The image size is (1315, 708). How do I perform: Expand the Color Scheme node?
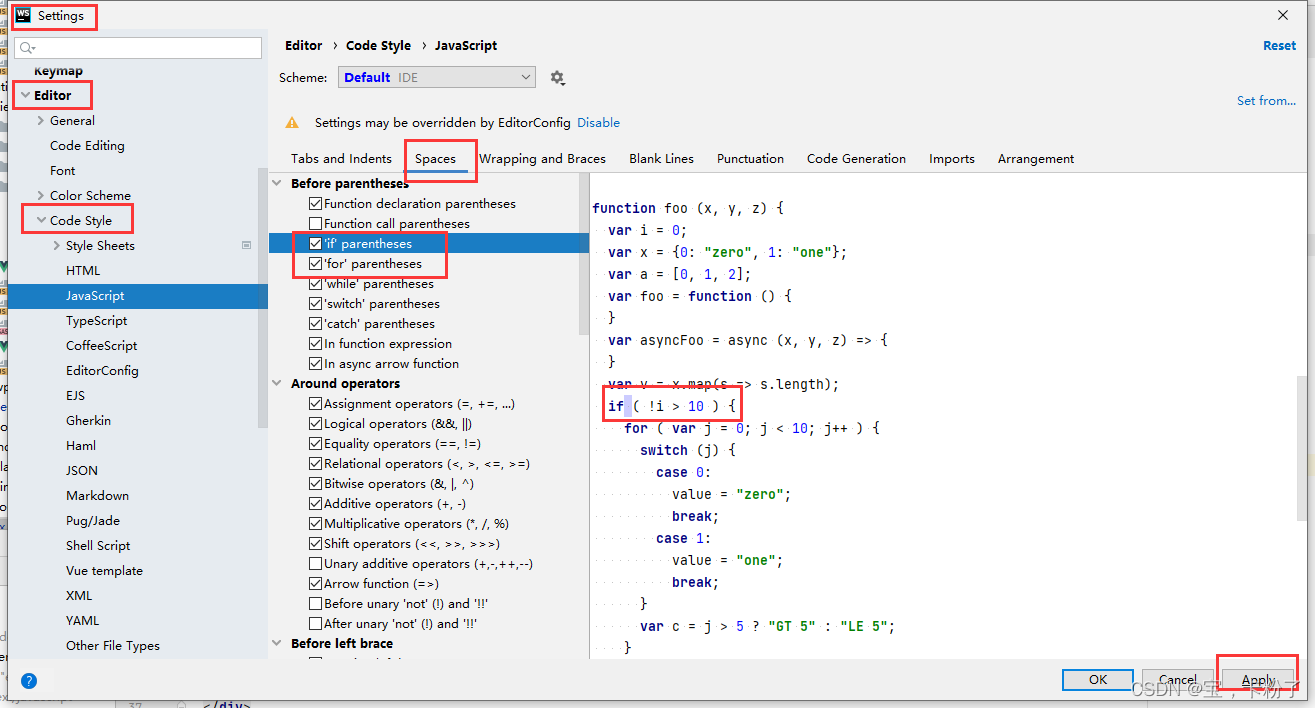[40, 196]
